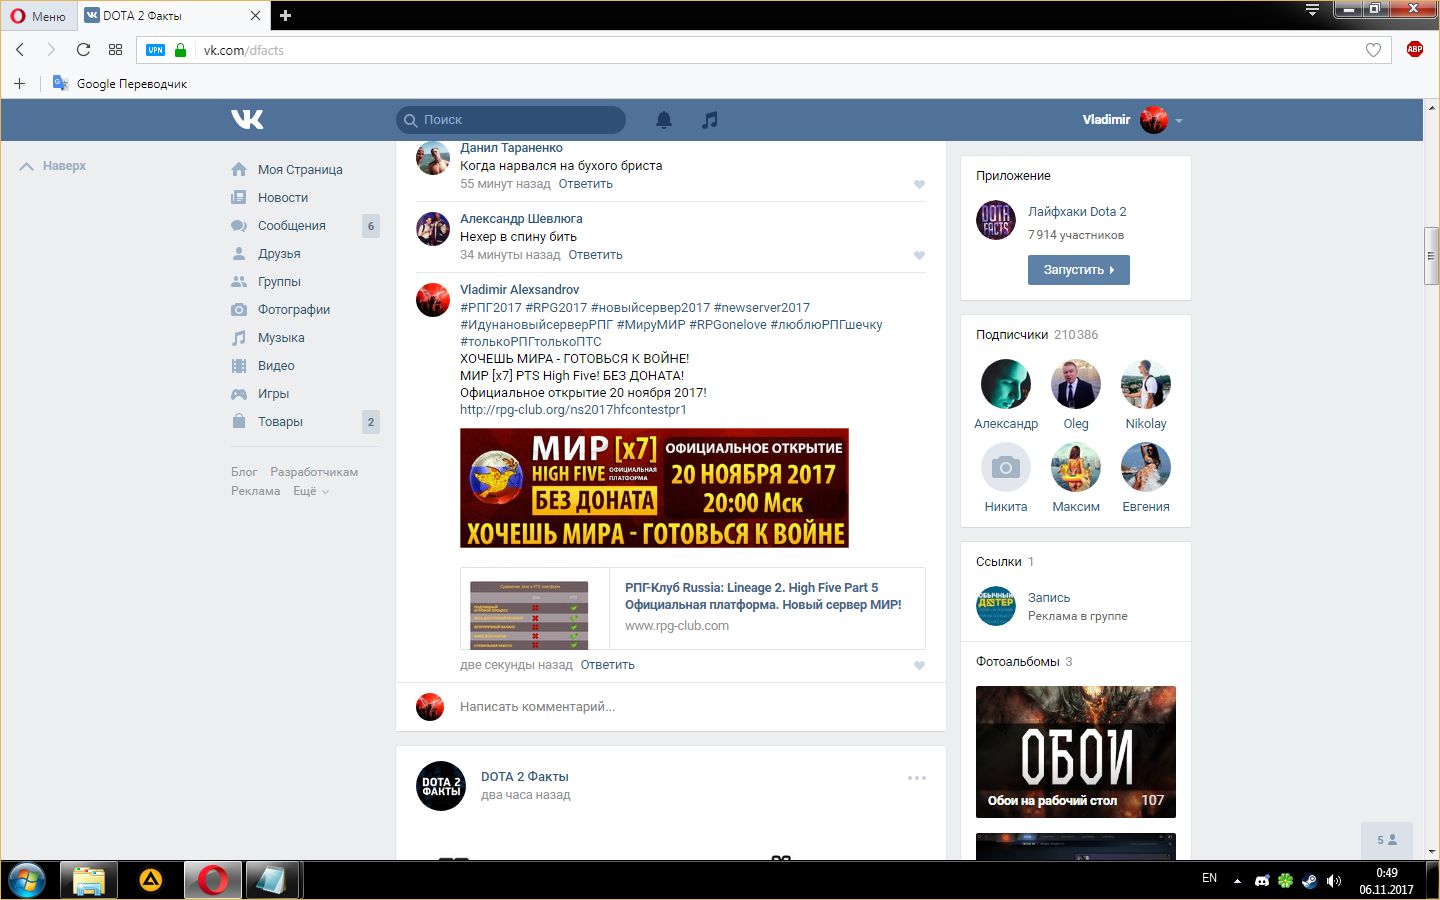
Task: Open the rpg-club.org contest link
Action: click(x=573, y=410)
